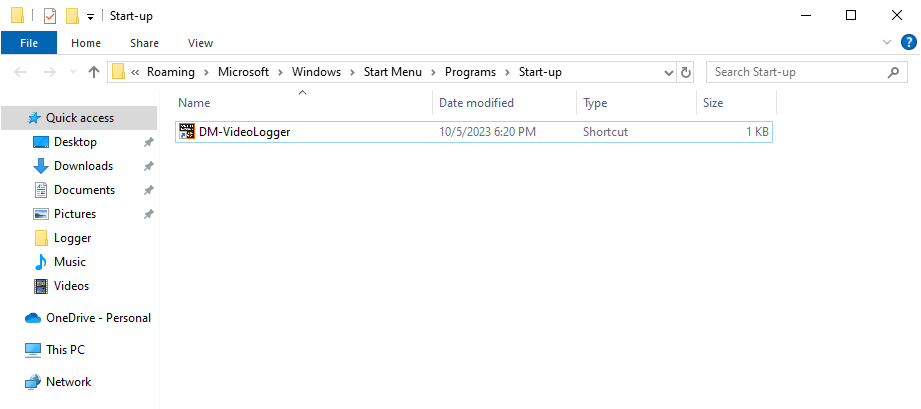Select the Logger folder in sidebar

coord(72,238)
